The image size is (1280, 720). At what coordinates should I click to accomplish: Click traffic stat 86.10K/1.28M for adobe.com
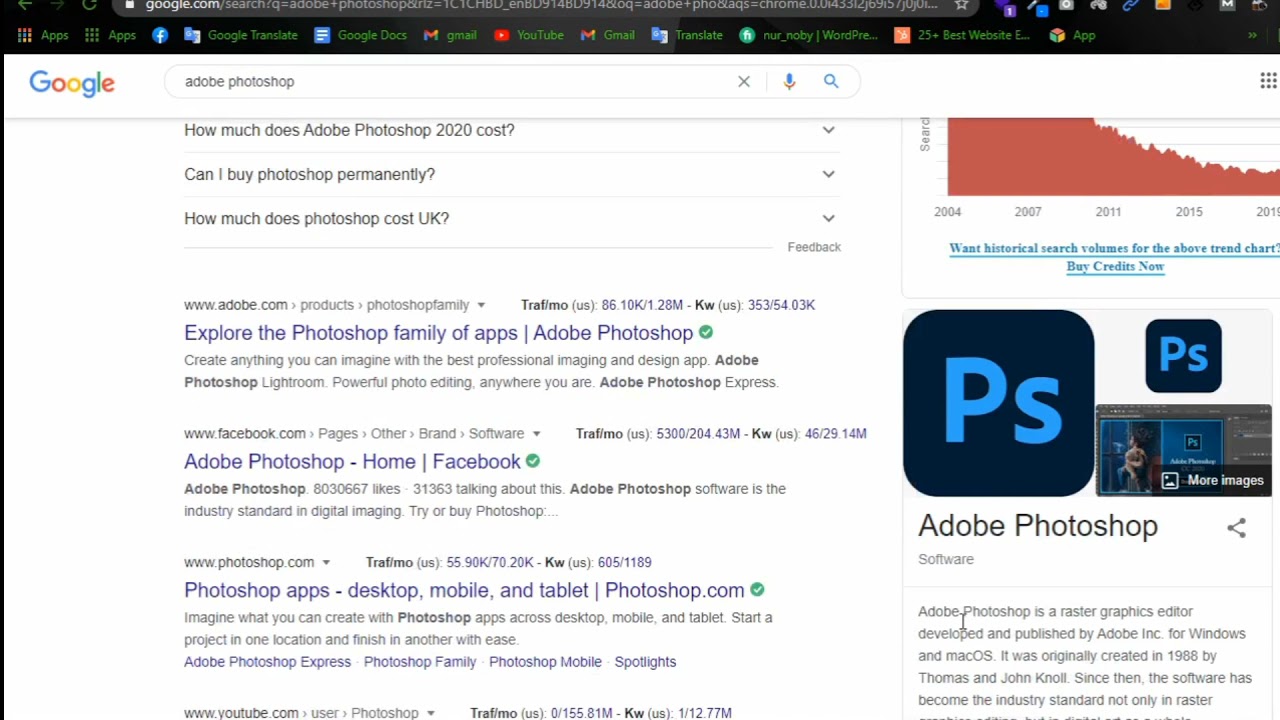642,305
